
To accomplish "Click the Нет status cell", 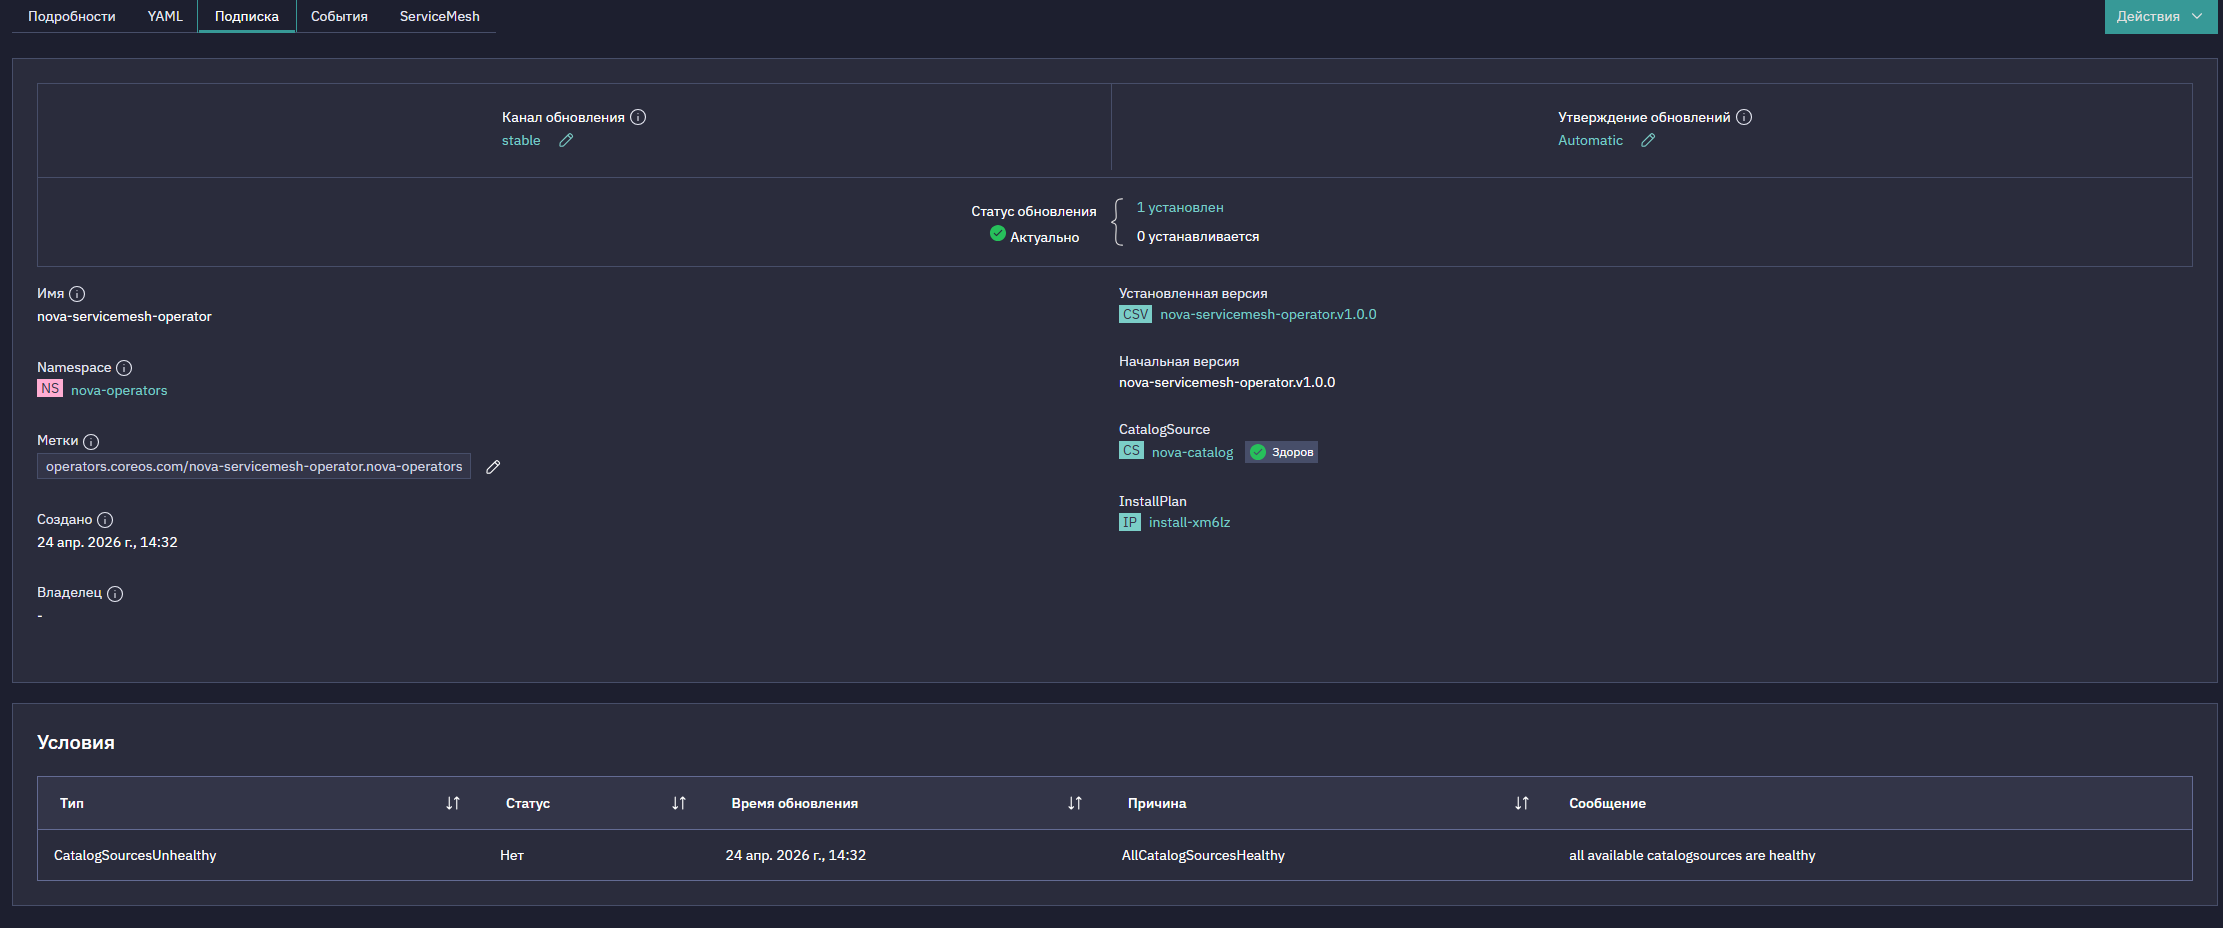I will click(x=512, y=855).
